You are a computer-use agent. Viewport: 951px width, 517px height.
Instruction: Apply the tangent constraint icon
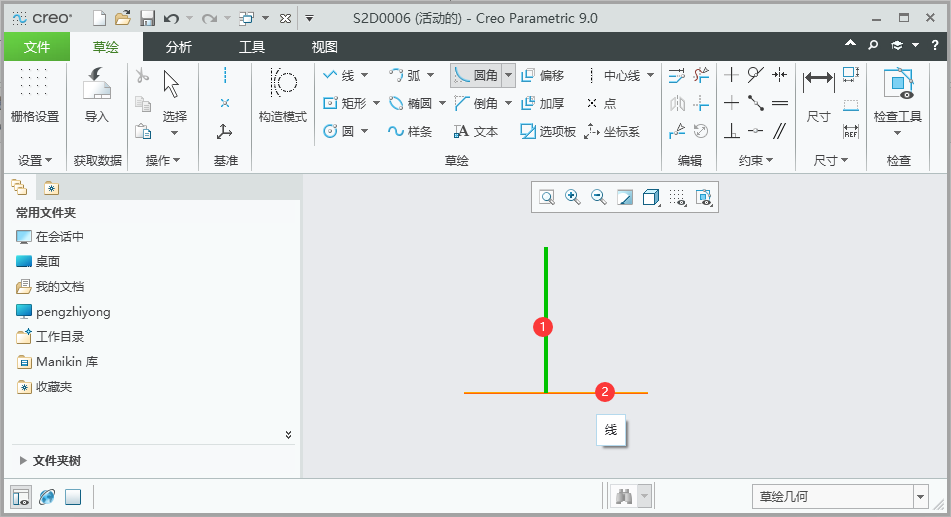755,75
